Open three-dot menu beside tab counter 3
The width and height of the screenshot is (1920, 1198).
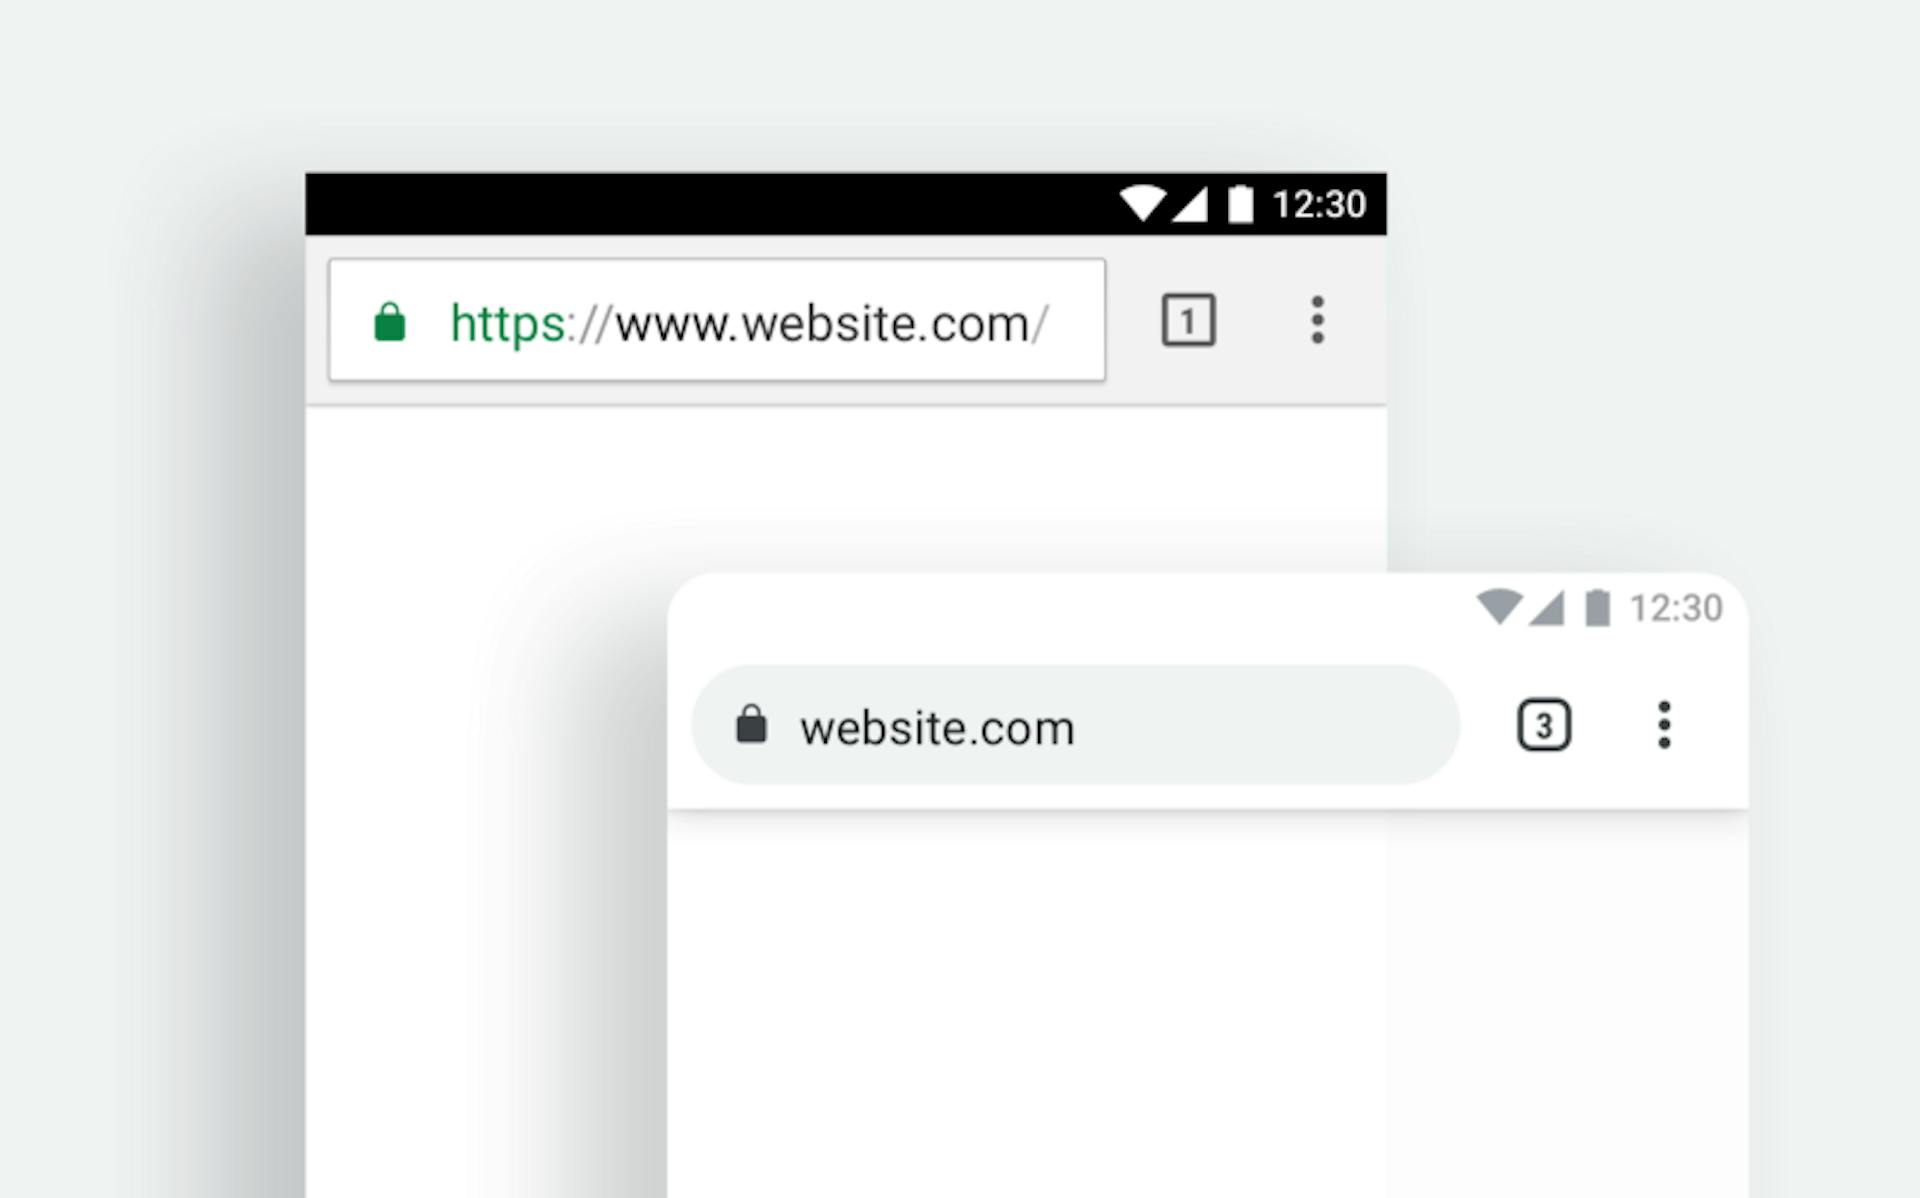pyautogui.click(x=1664, y=724)
